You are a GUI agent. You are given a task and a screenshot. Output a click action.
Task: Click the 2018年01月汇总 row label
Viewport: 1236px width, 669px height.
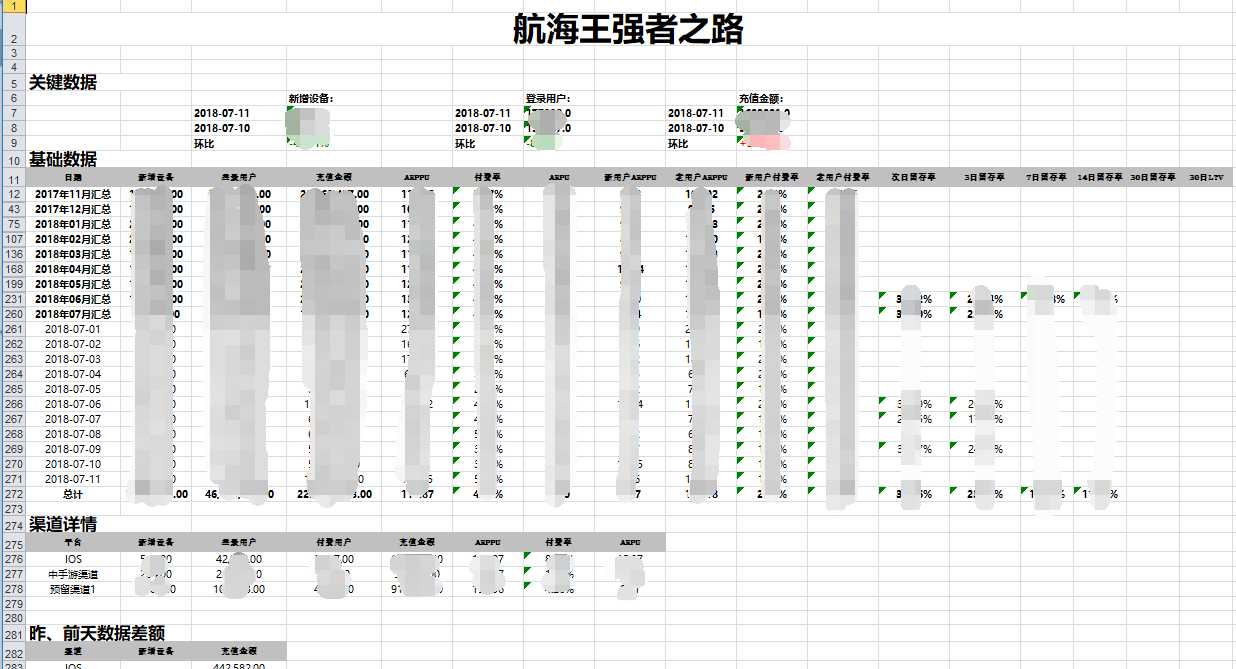pyautogui.click(x=73, y=224)
